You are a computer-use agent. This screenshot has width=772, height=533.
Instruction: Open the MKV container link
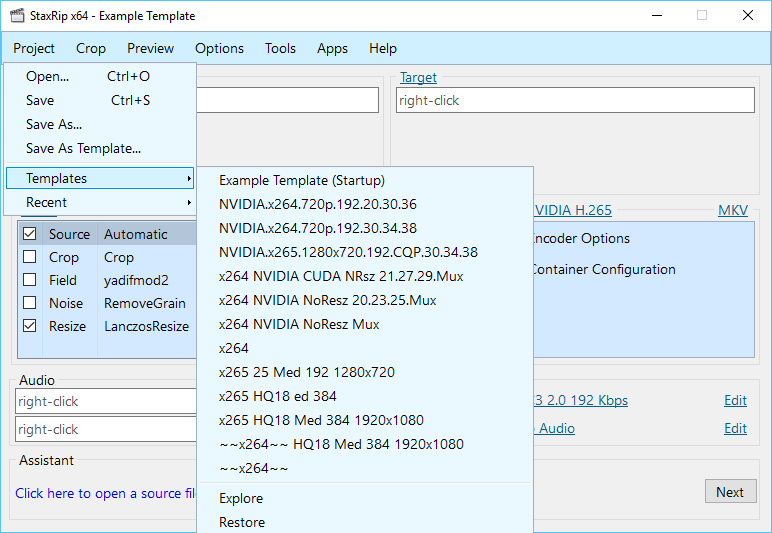[733, 210]
